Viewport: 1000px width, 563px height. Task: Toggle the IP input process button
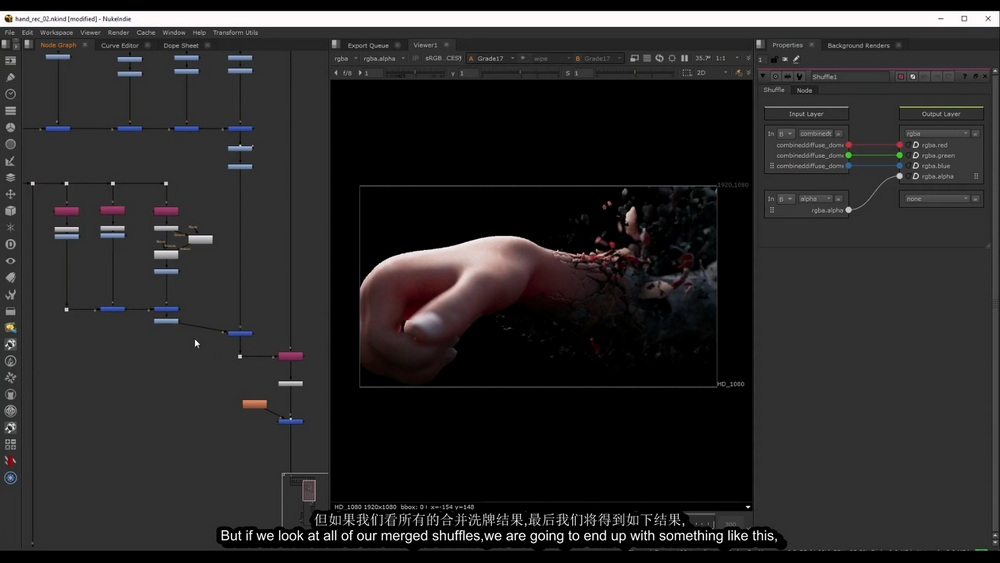tap(416, 58)
